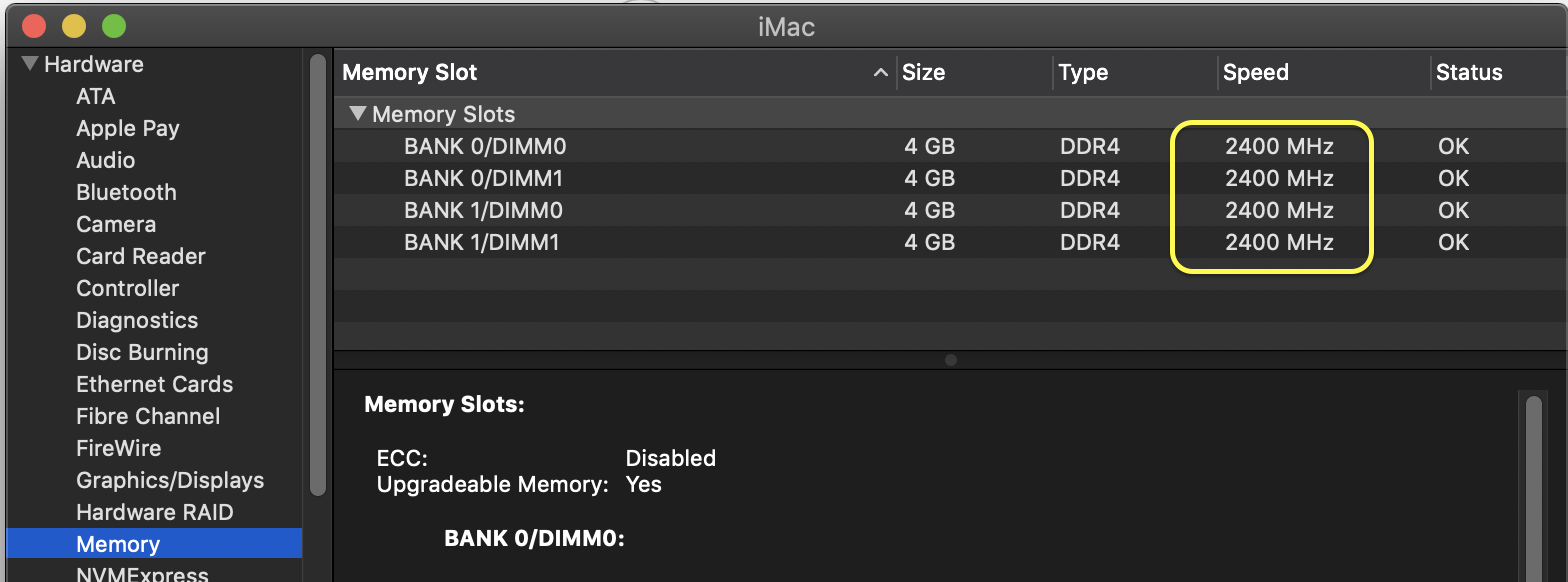This screenshot has height=582, width=1568.
Task: Select the BANK 0/DIMM0 row
Action: (x=485, y=147)
